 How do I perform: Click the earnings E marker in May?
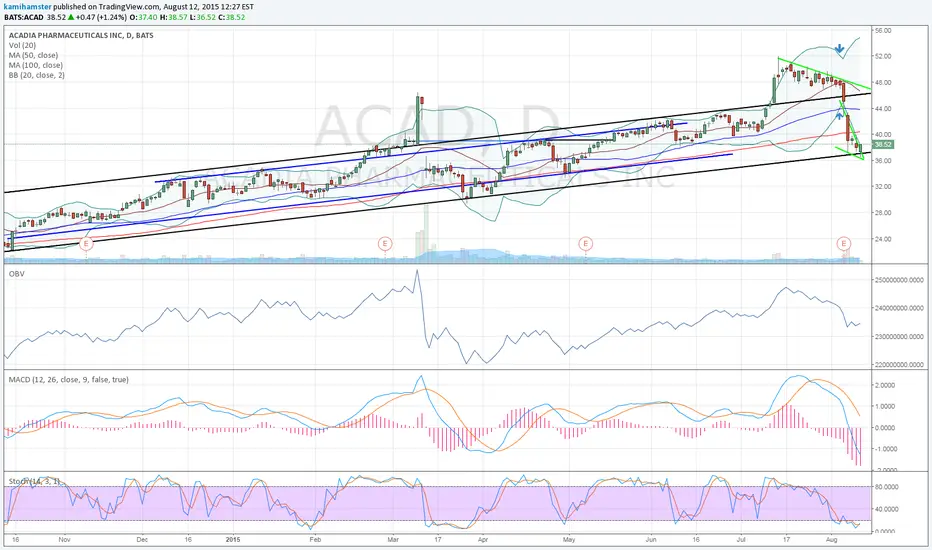[x=586, y=243]
